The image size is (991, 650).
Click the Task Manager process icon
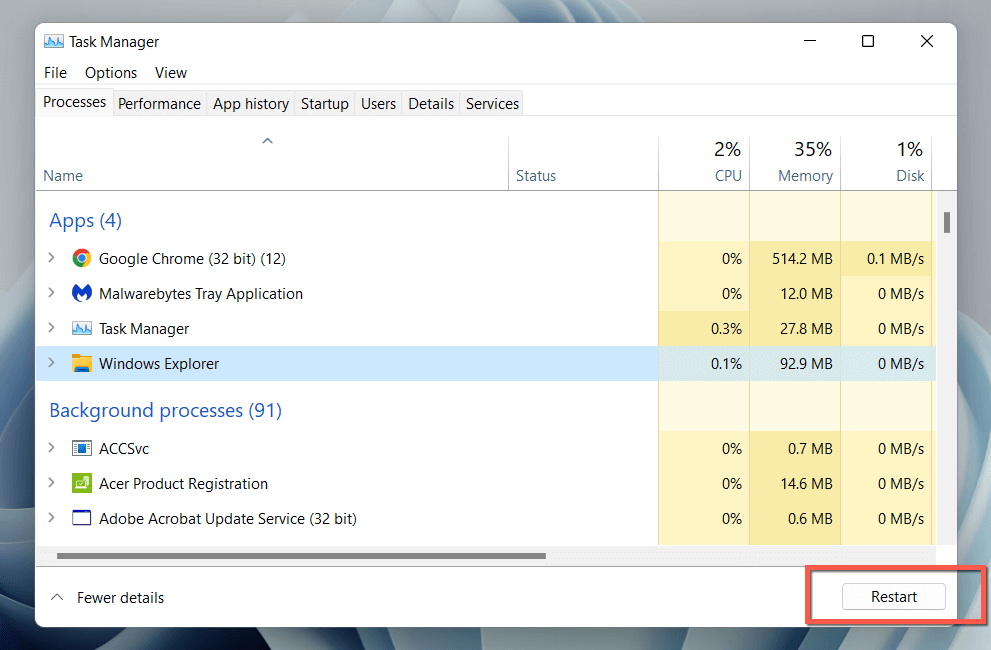(81, 328)
